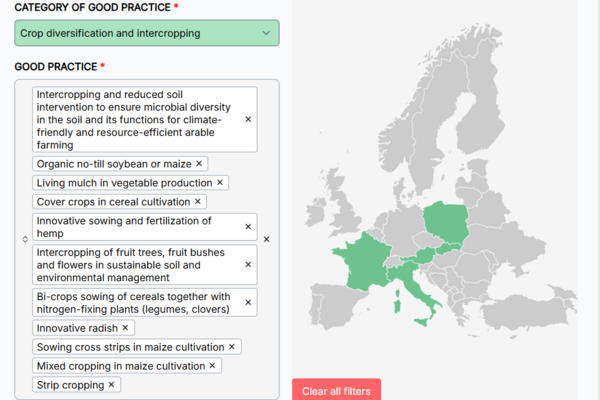
Task: Remove 'Intercropping of fruit trees' tag
Action: pos(248,265)
